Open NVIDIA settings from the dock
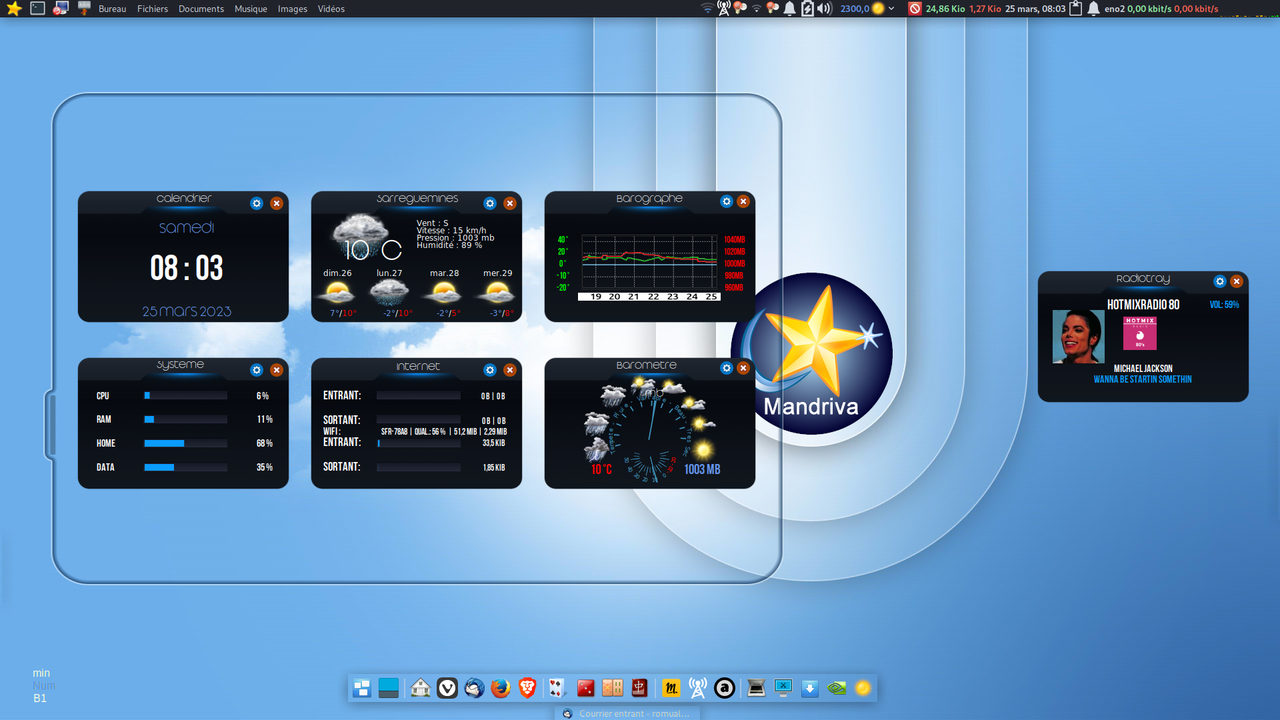Screen dimensions: 1280x720 (x=836, y=688)
